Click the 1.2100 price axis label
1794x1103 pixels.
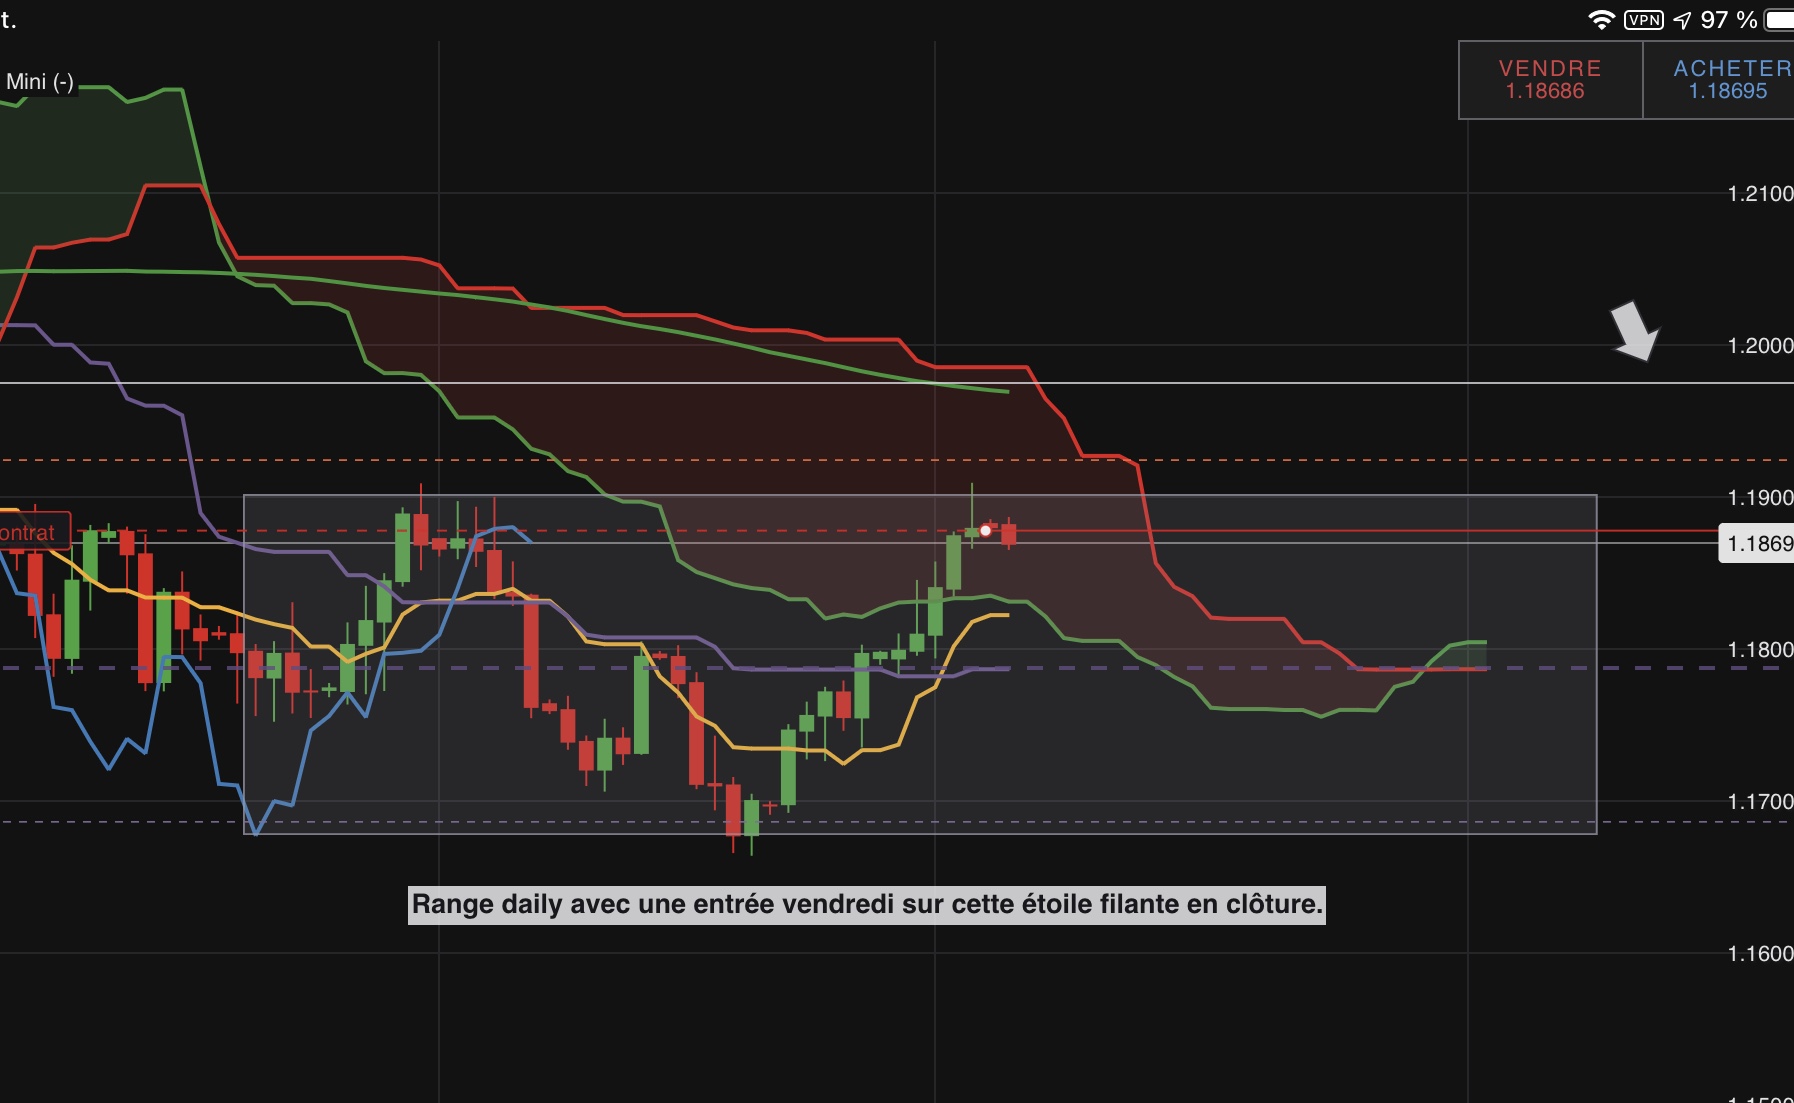[x=1760, y=193]
